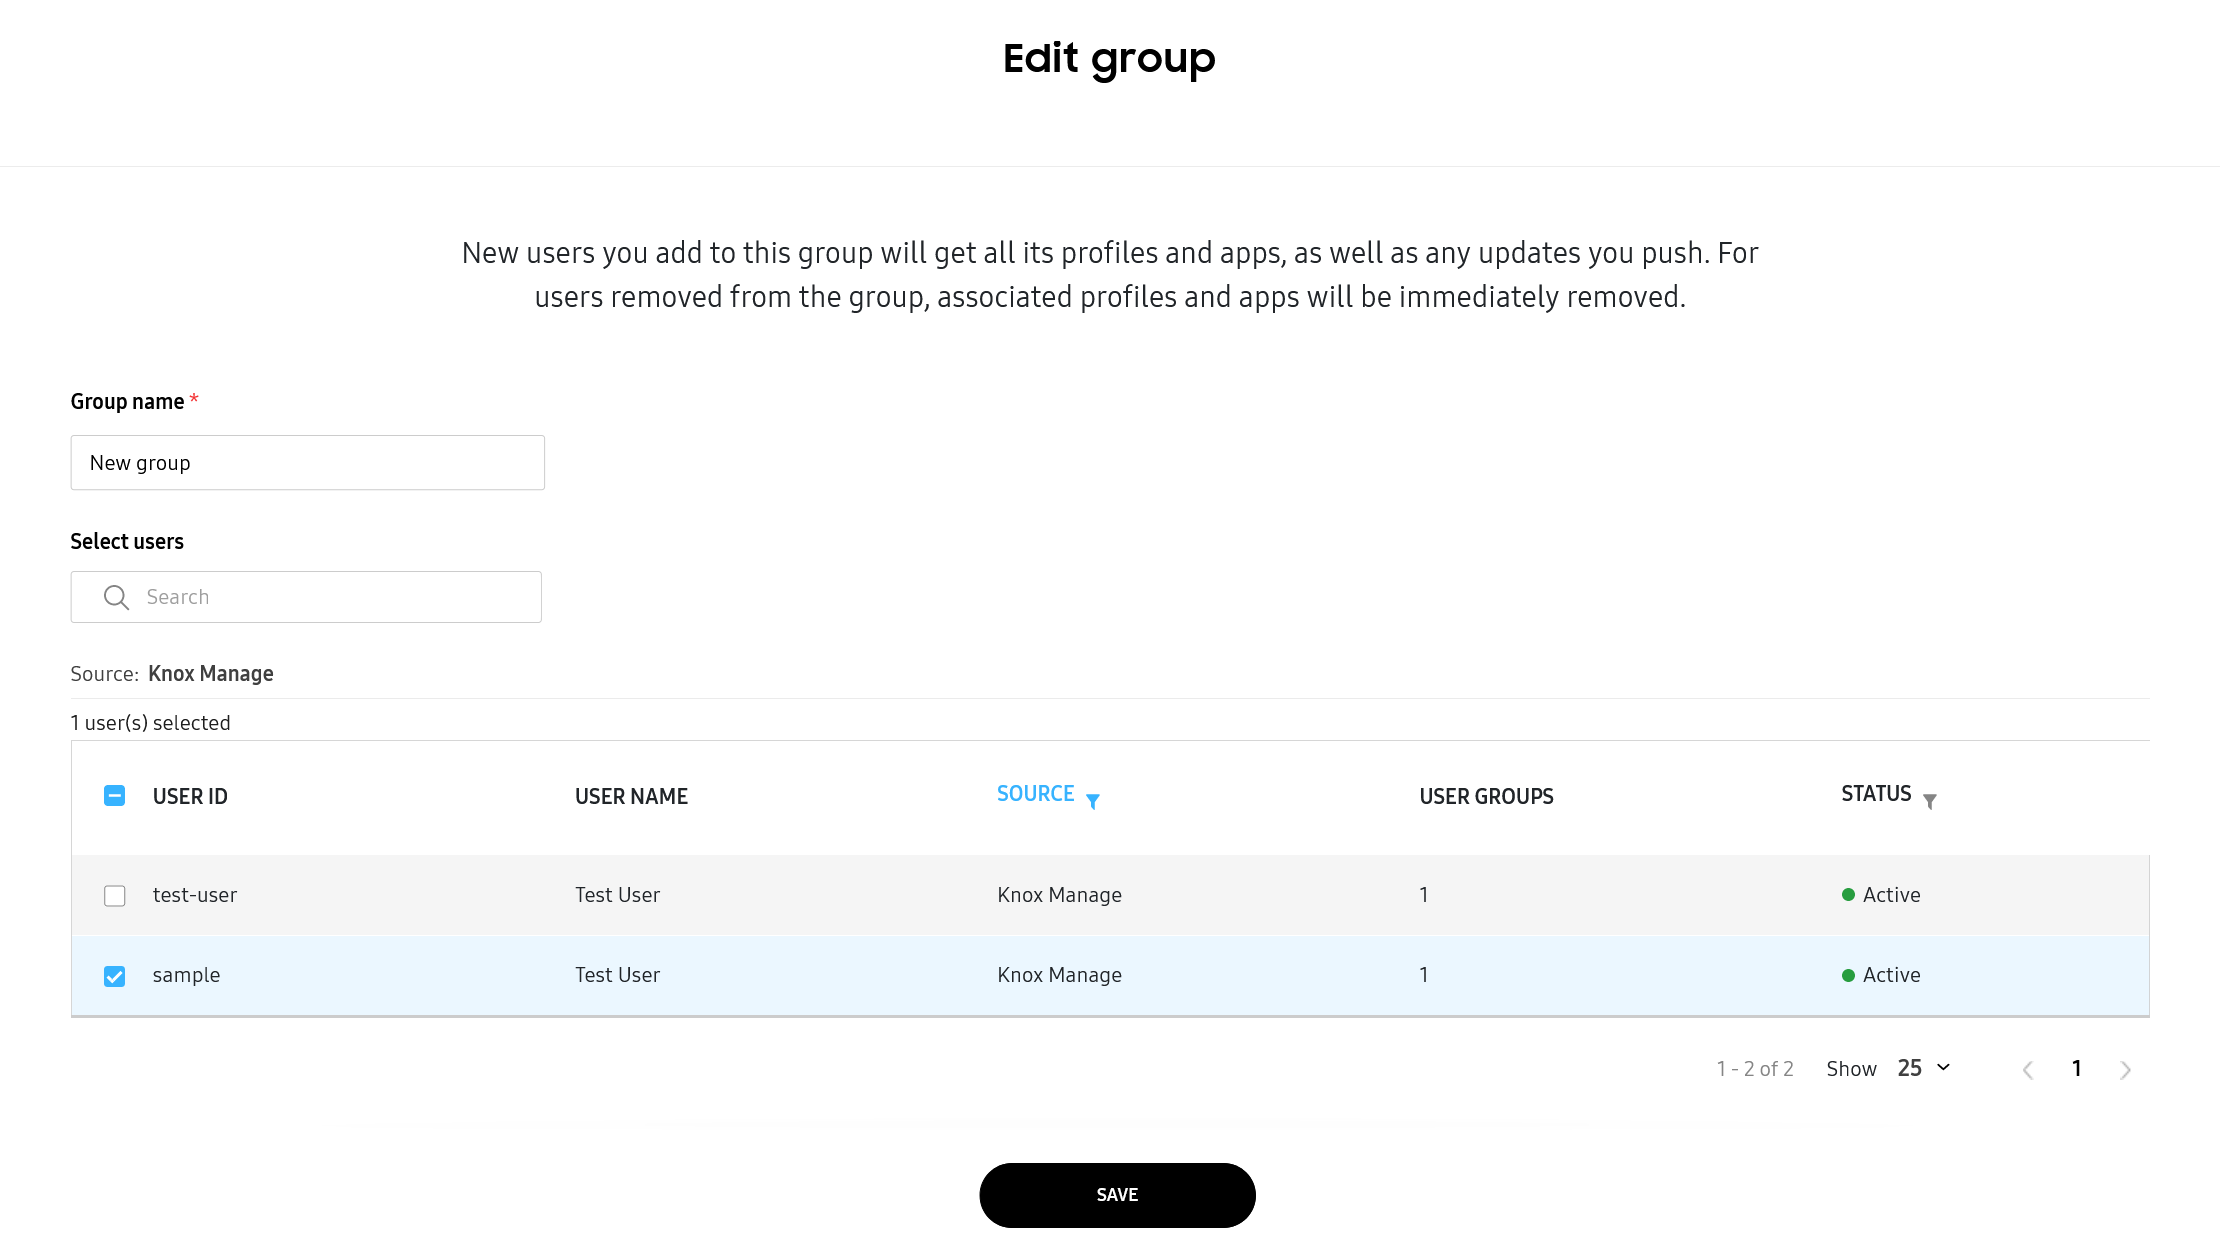
Task: Click Test User name in sample row
Action: 617,975
